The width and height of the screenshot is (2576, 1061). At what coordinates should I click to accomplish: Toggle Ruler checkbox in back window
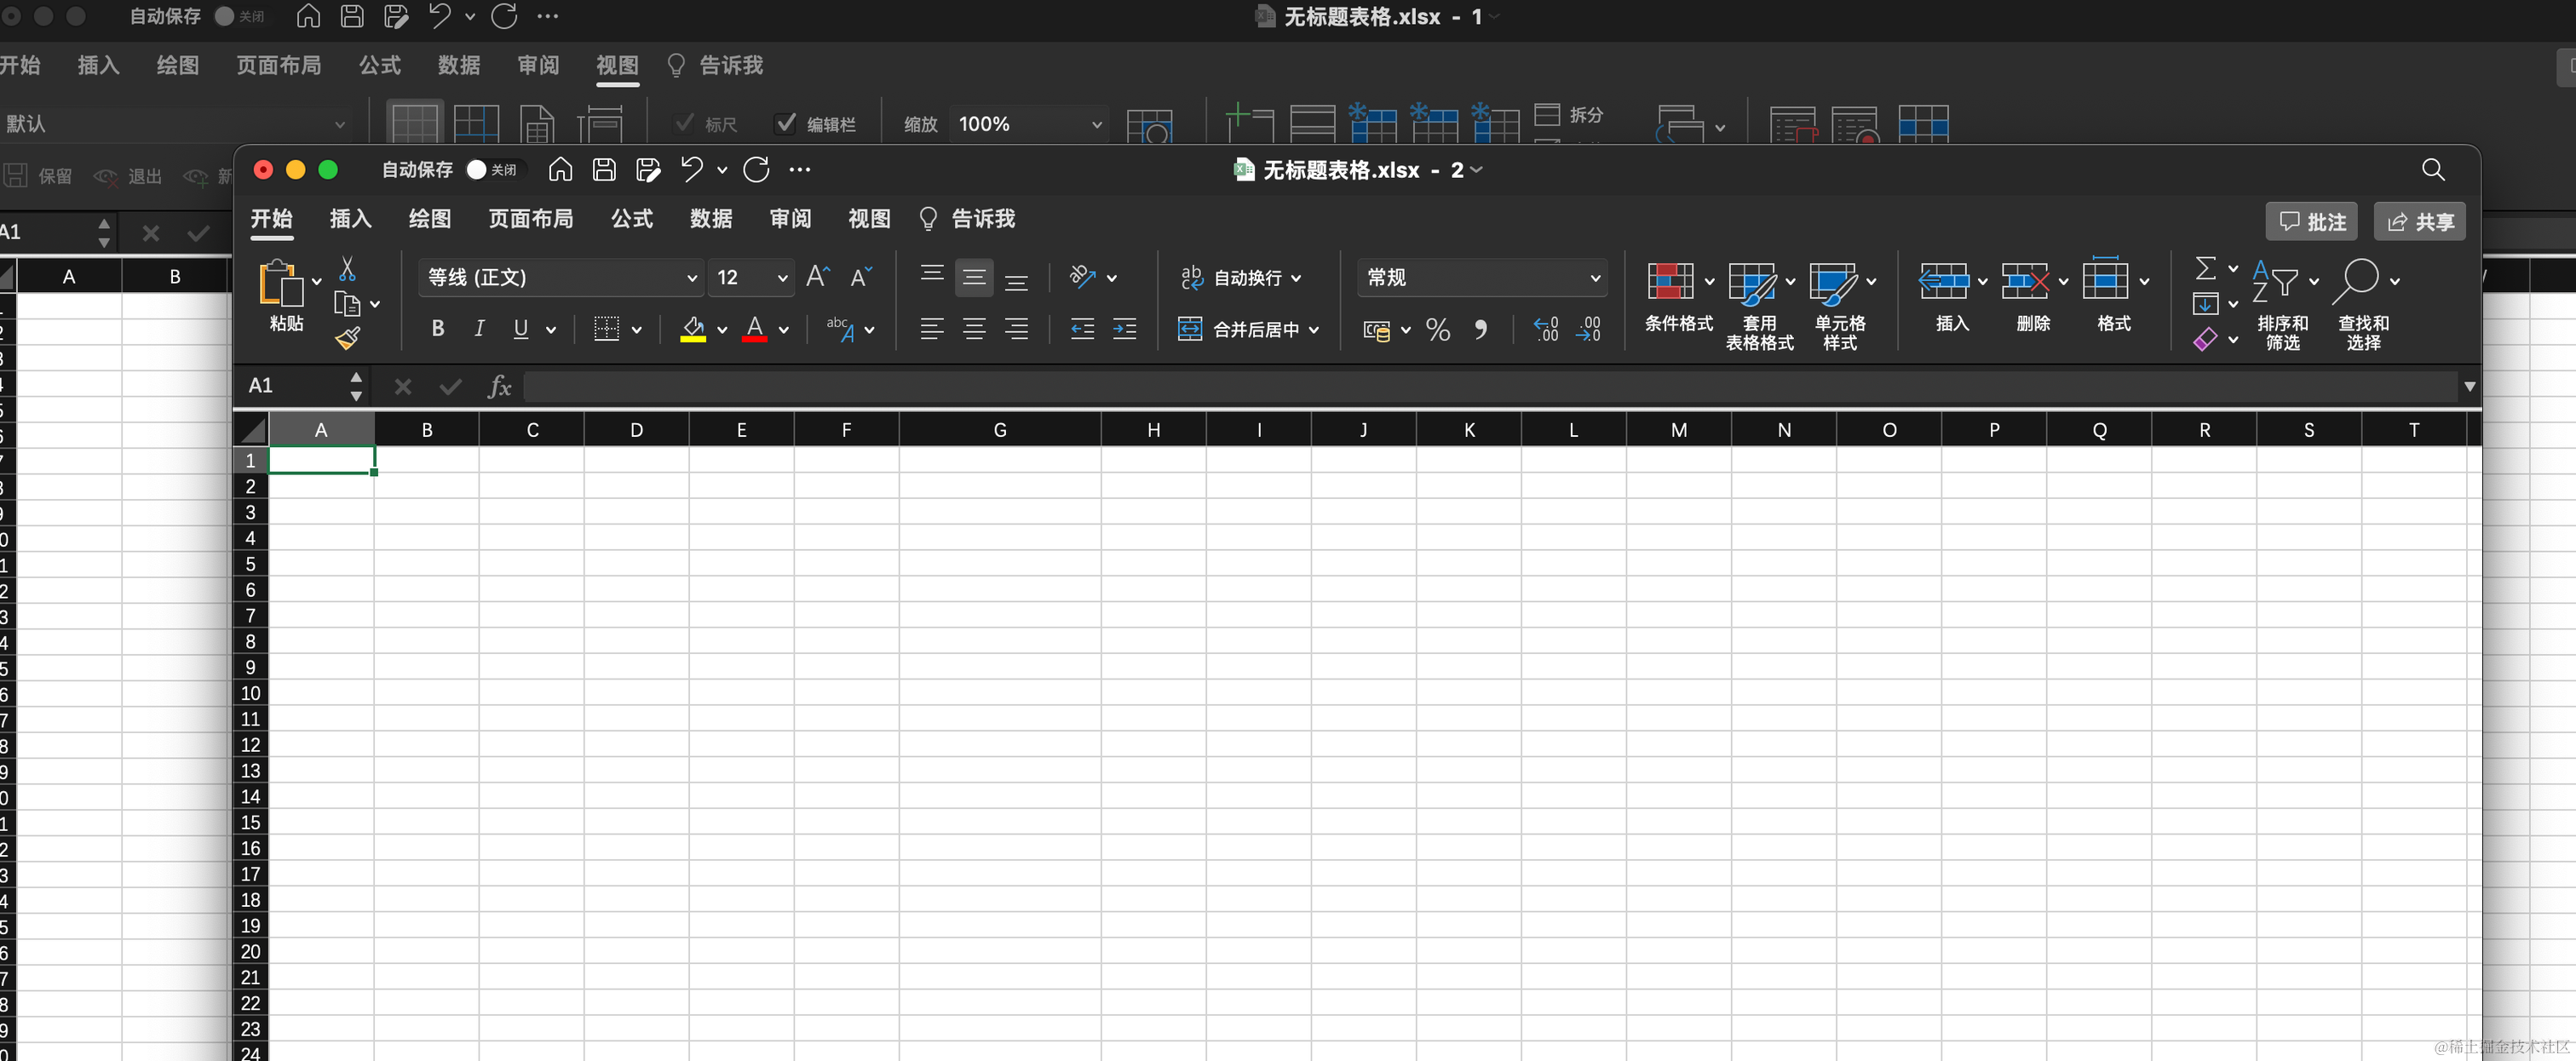pyautogui.click(x=685, y=123)
